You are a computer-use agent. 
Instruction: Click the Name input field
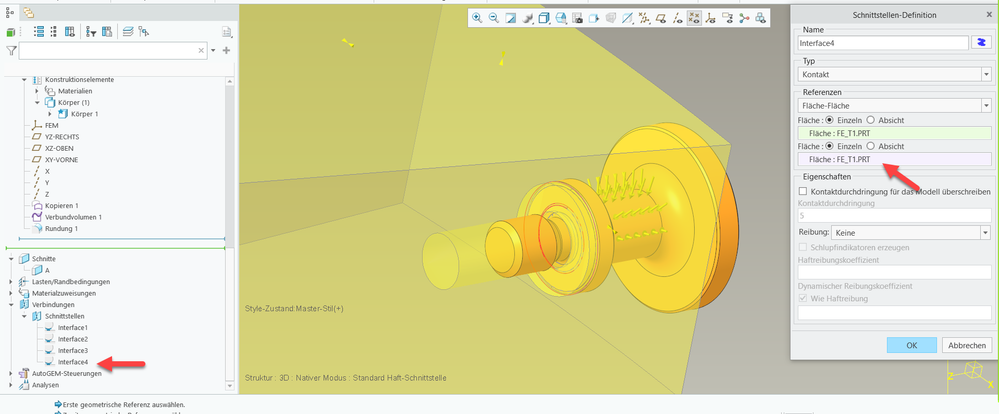point(881,43)
